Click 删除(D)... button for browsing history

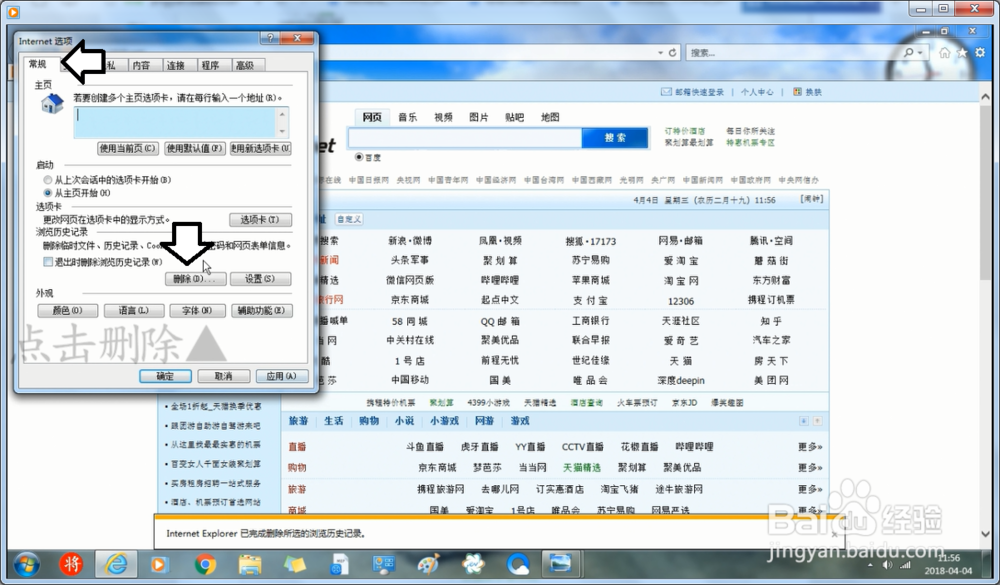(195, 279)
